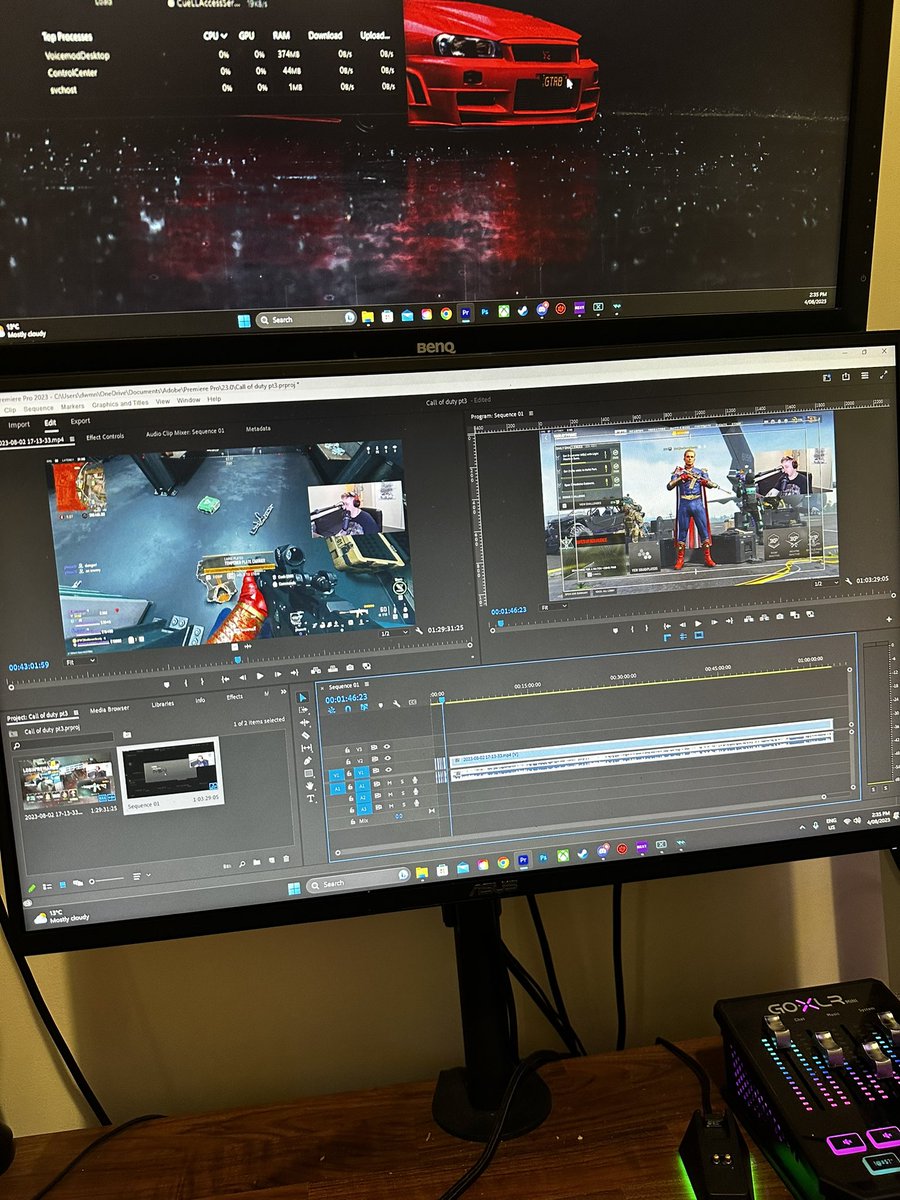Open timeline display settings wrench
The image size is (900, 1200).
click(397, 704)
